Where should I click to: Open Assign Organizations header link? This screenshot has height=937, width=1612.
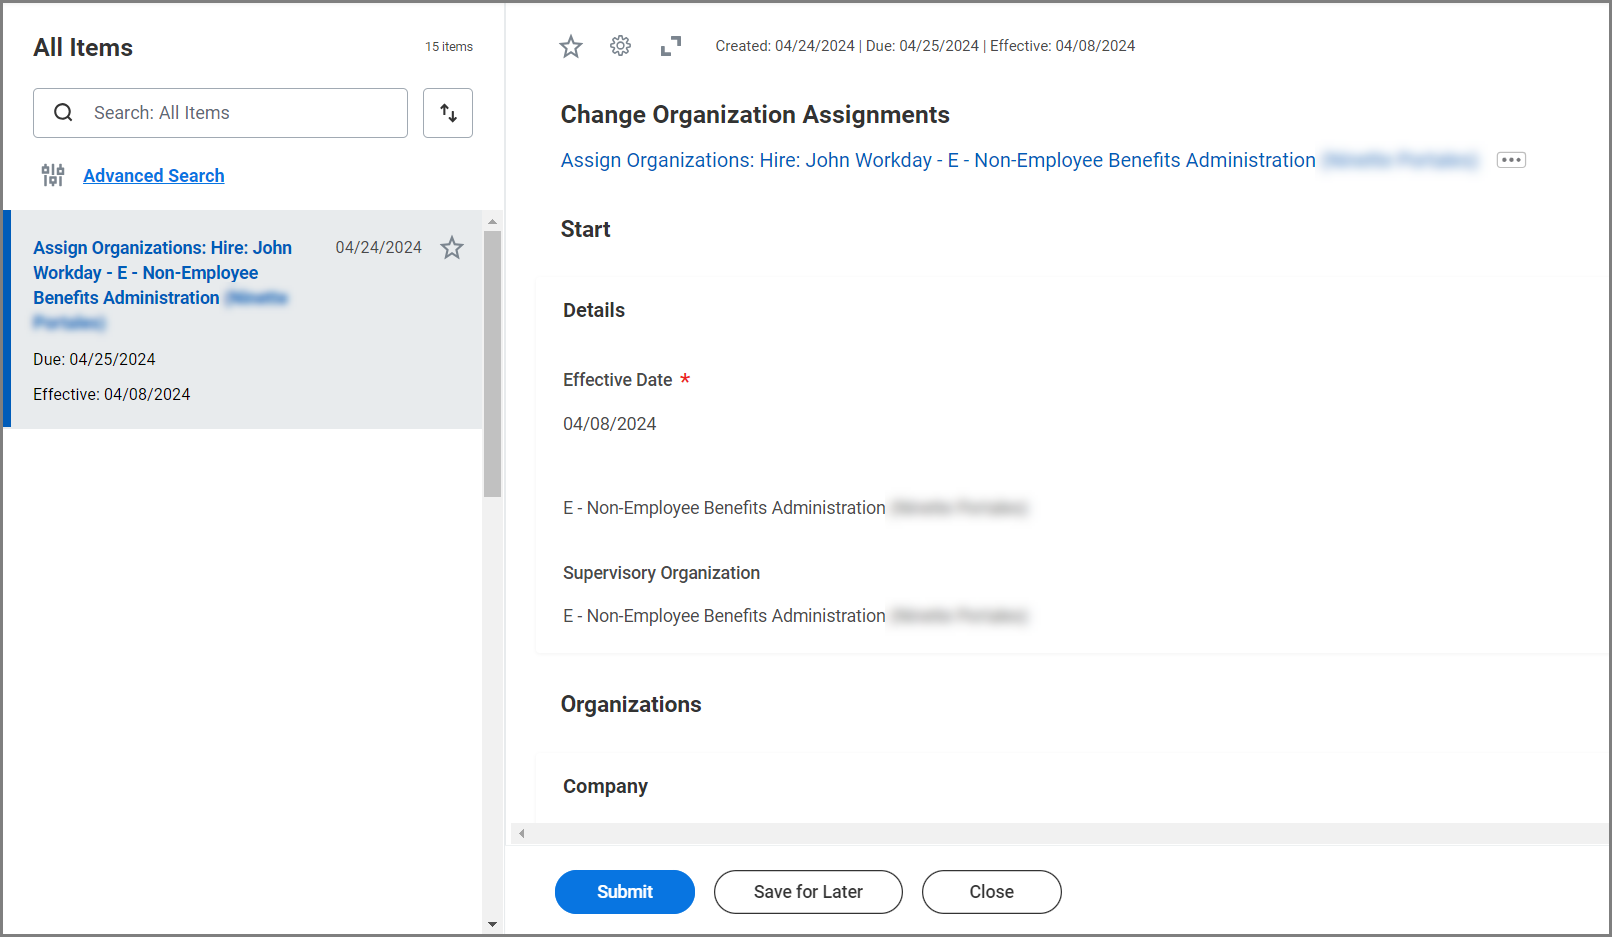click(x=938, y=160)
